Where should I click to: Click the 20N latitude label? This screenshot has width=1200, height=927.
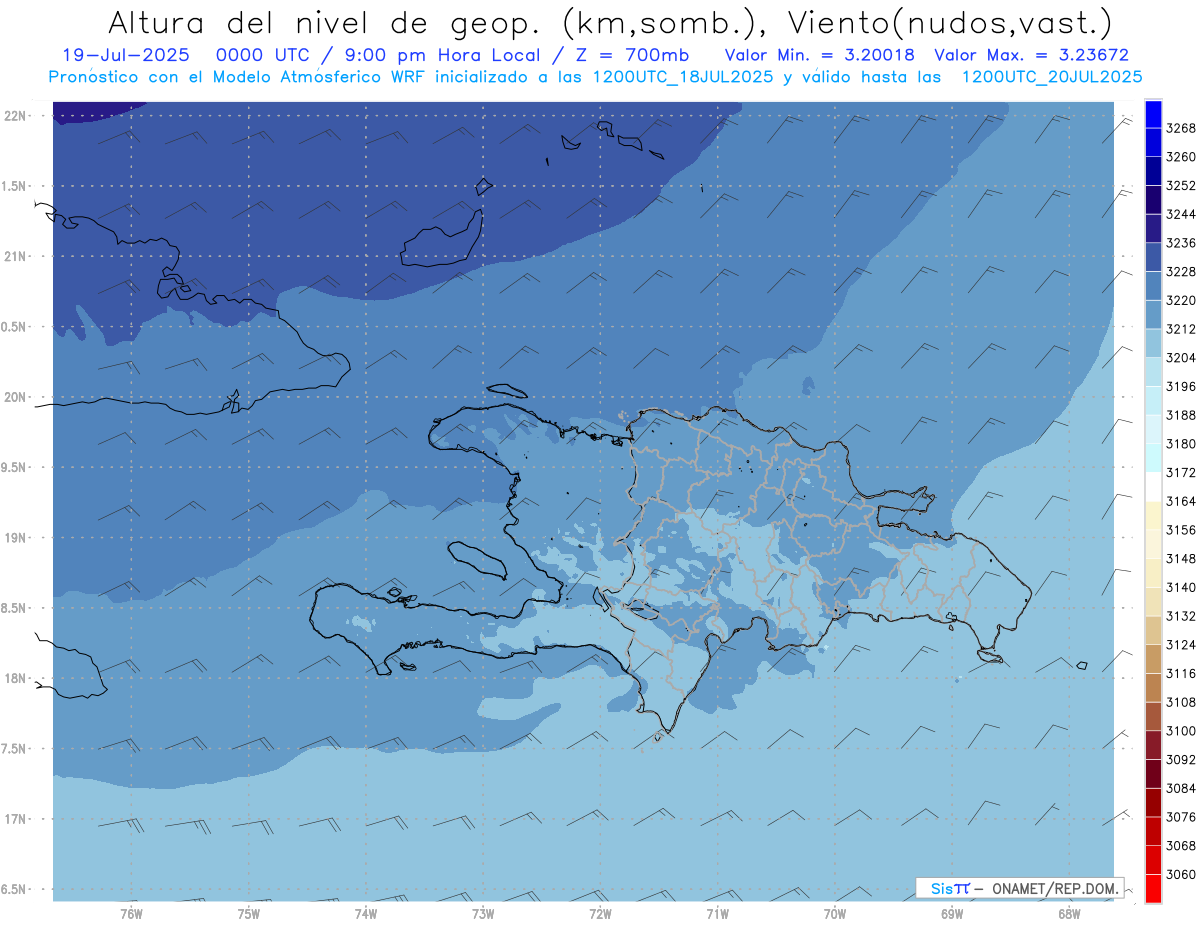16,397
